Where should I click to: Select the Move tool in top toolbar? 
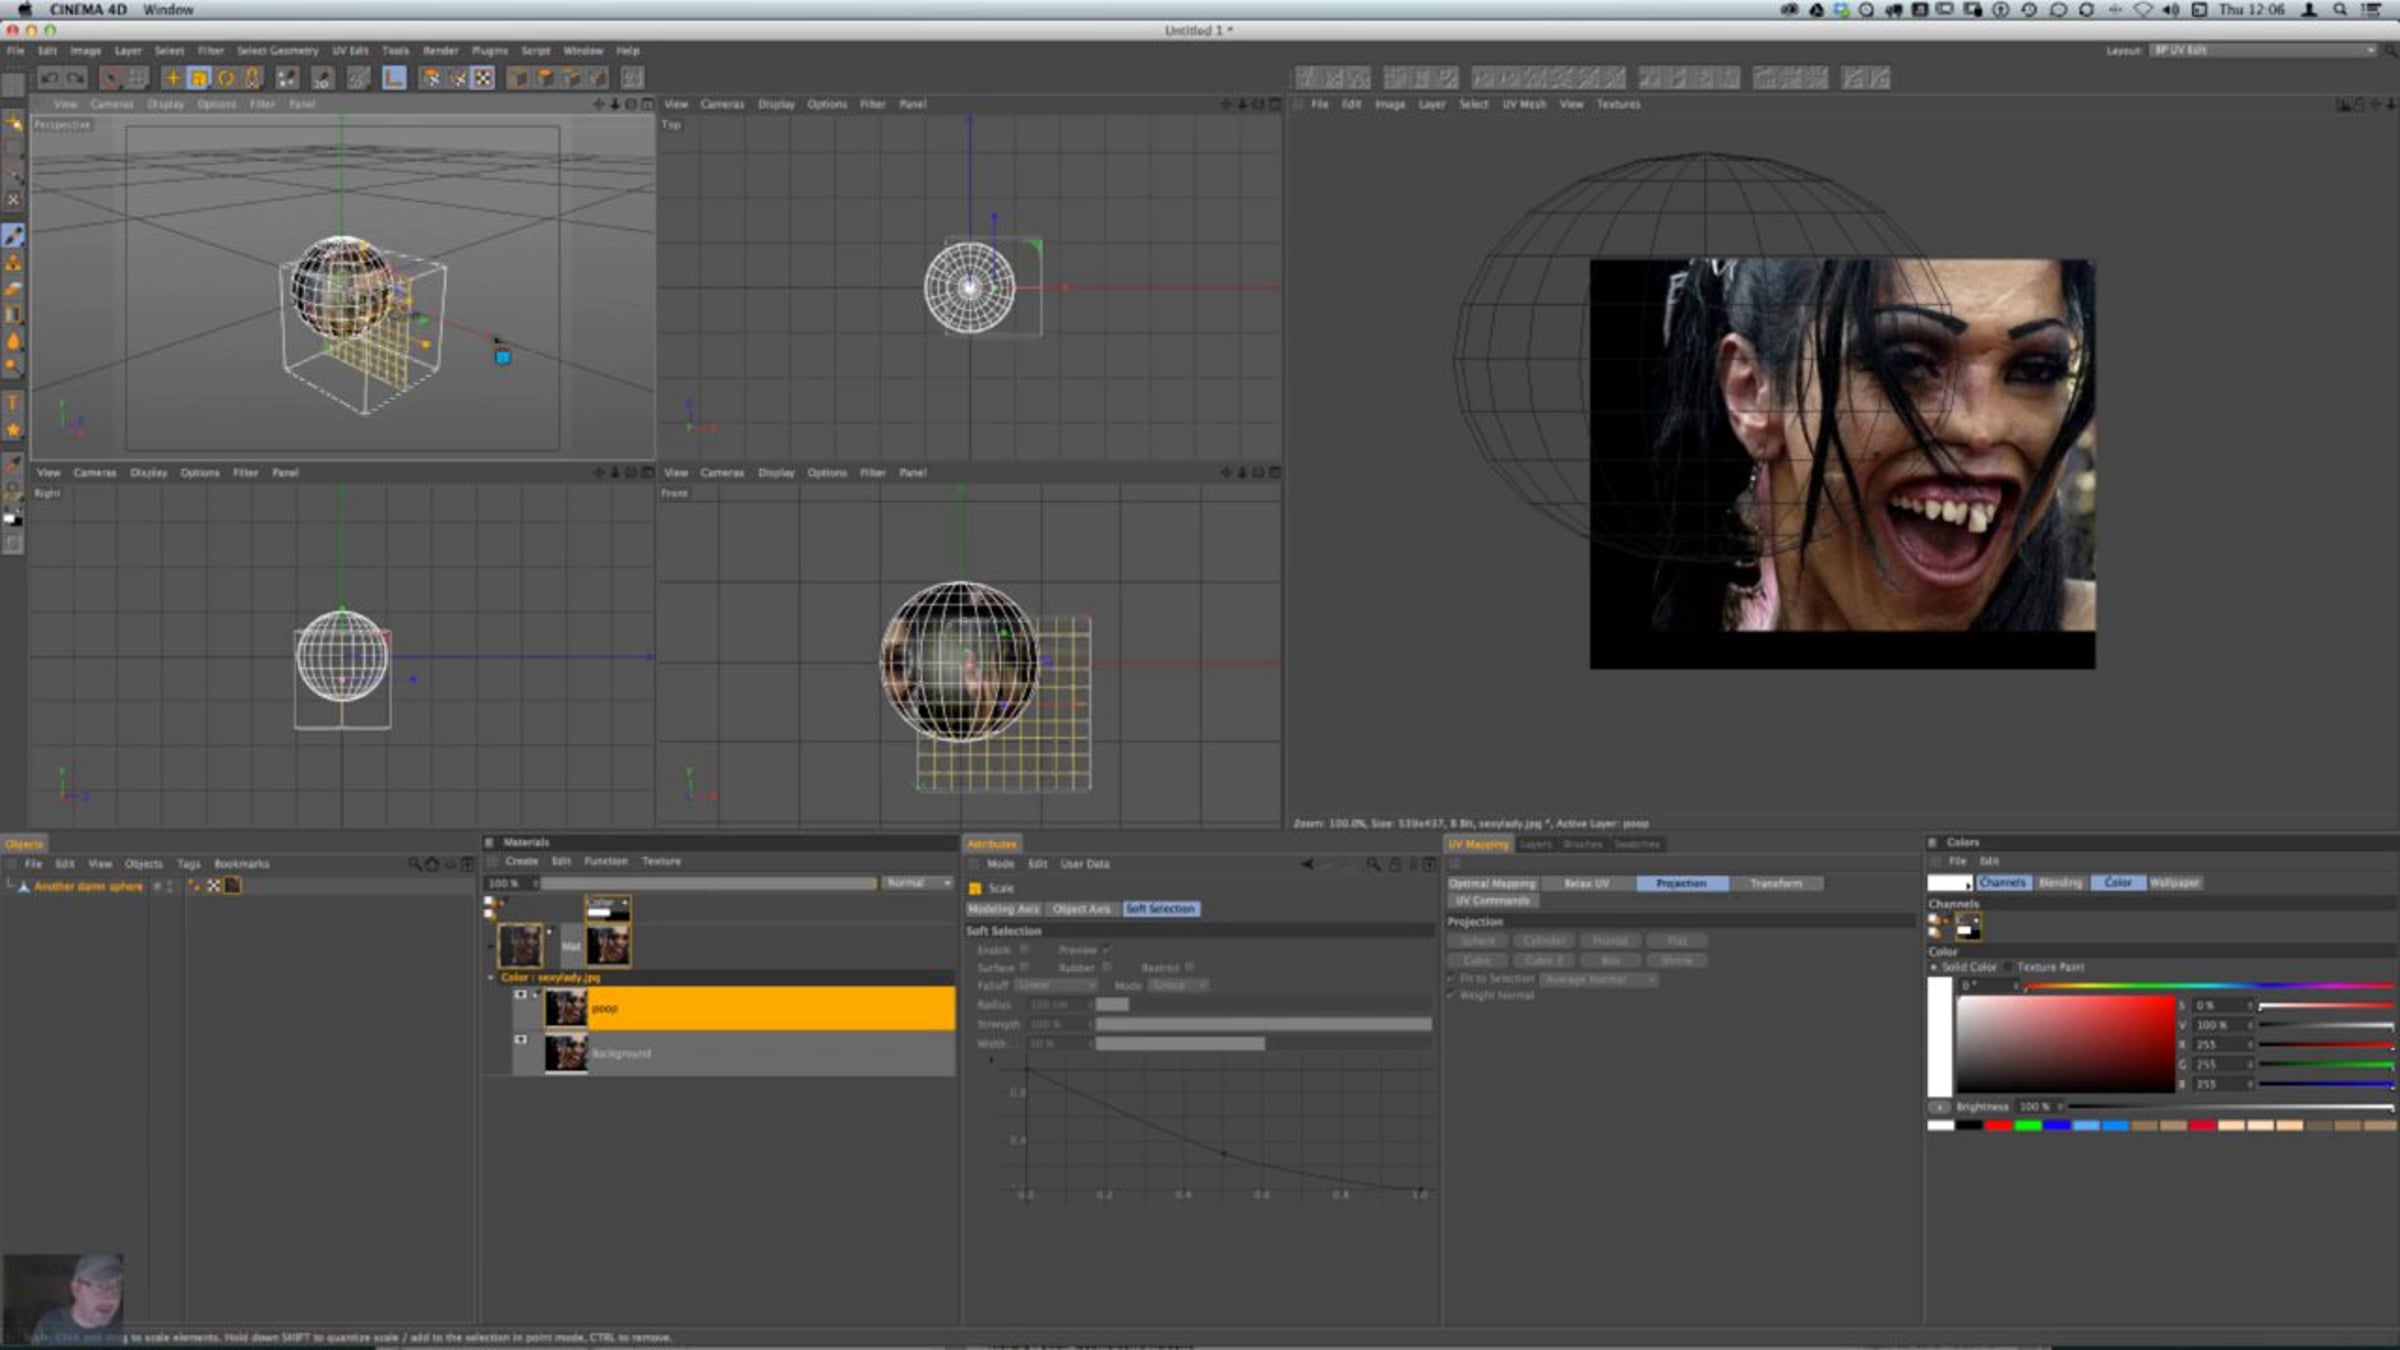coord(173,78)
